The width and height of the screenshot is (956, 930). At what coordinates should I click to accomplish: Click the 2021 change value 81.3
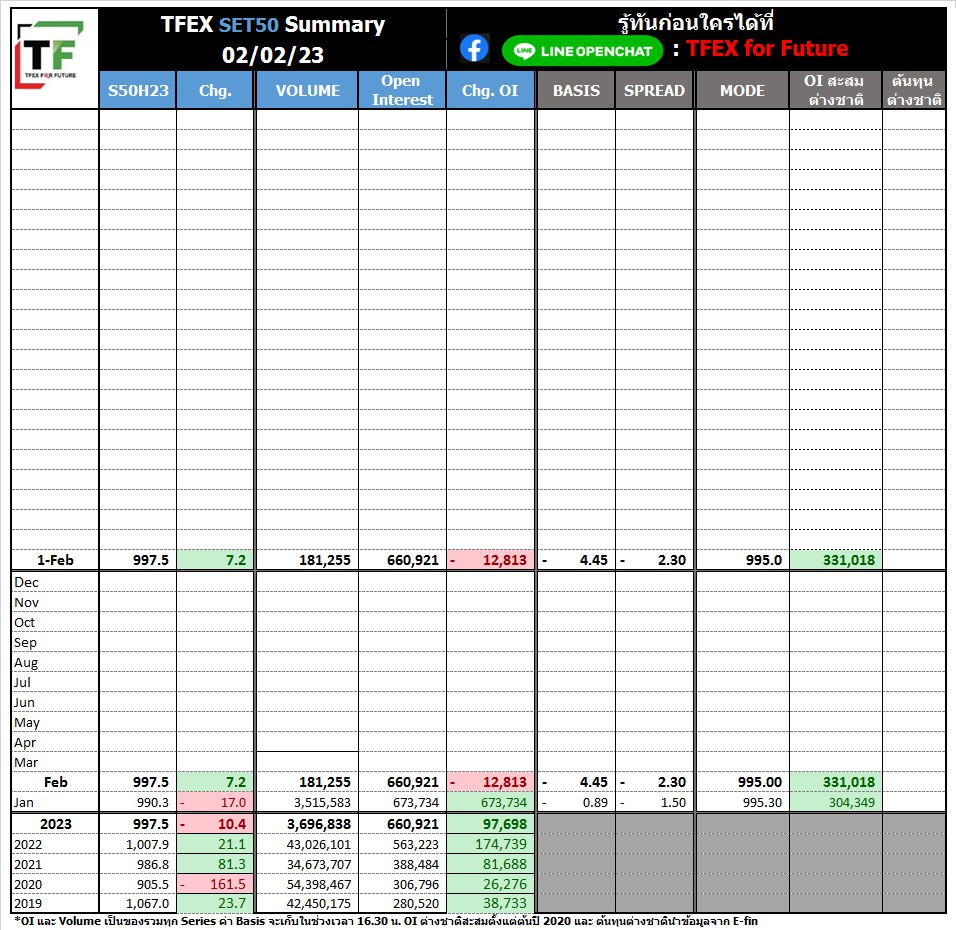pyautogui.click(x=232, y=864)
